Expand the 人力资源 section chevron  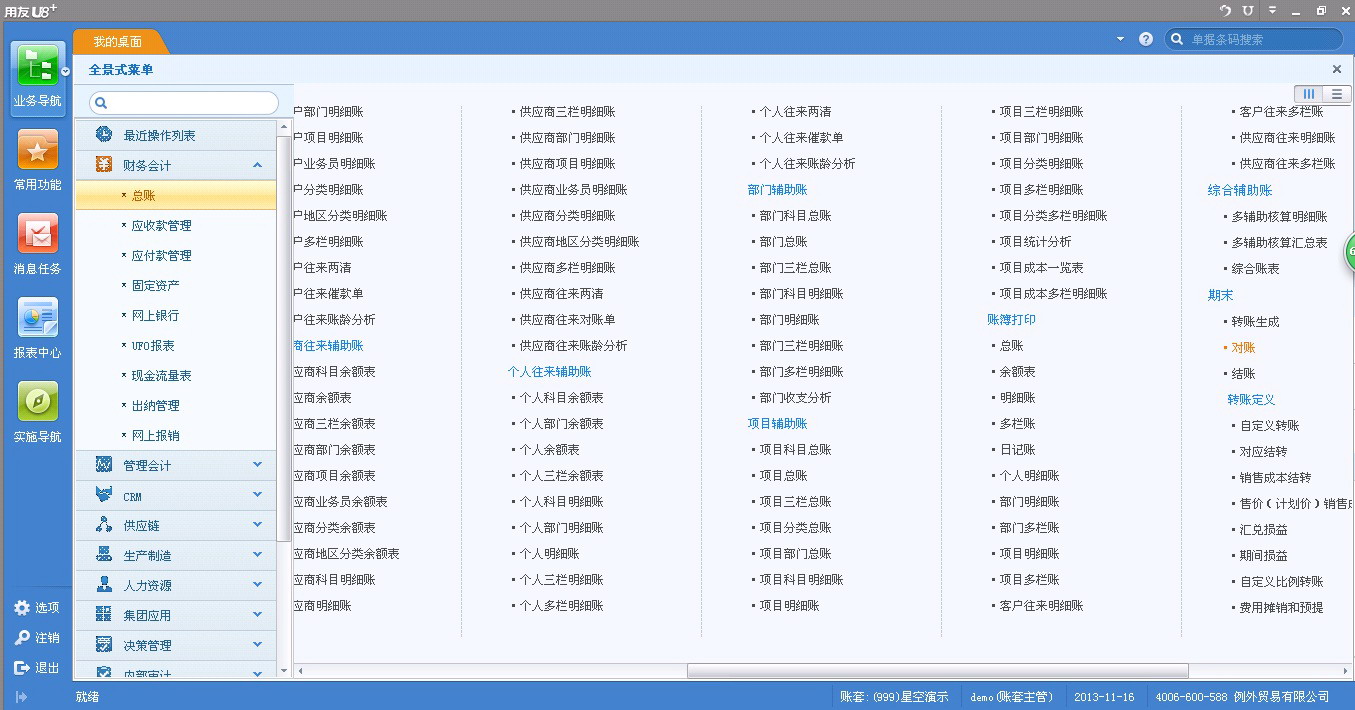pos(258,585)
